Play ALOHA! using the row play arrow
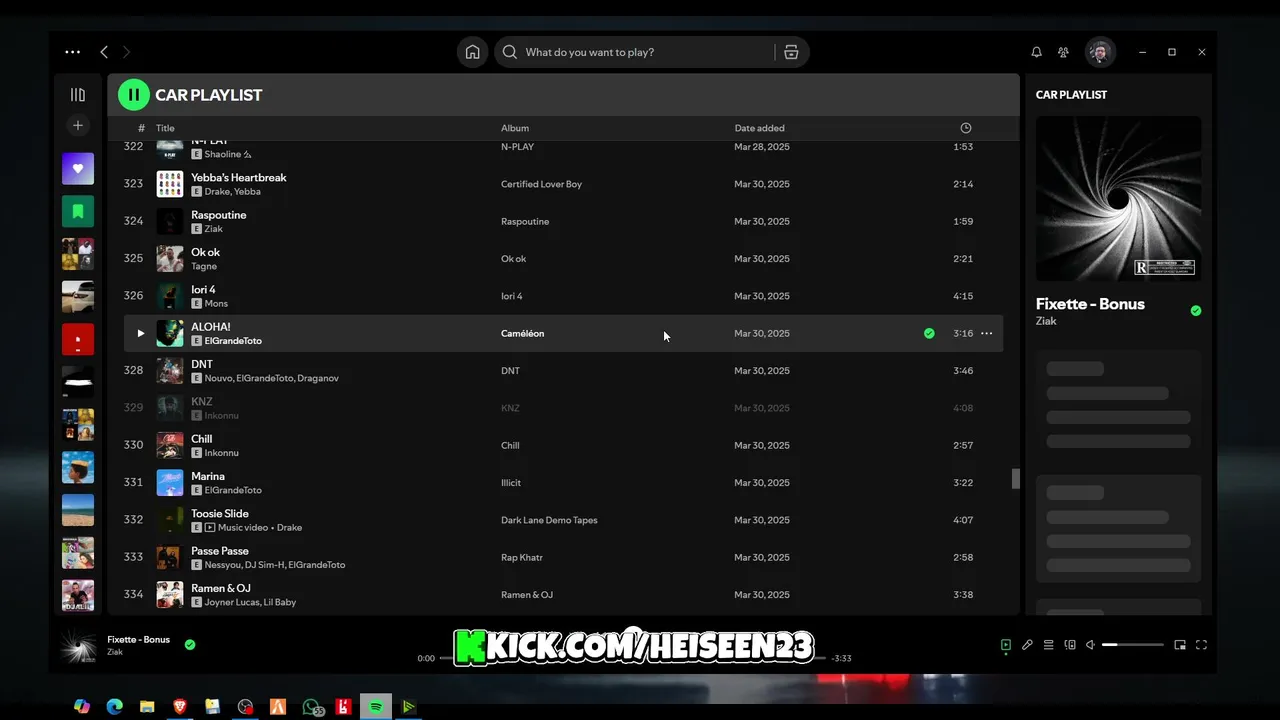The height and width of the screenshot is (720, 1280). 140,333
